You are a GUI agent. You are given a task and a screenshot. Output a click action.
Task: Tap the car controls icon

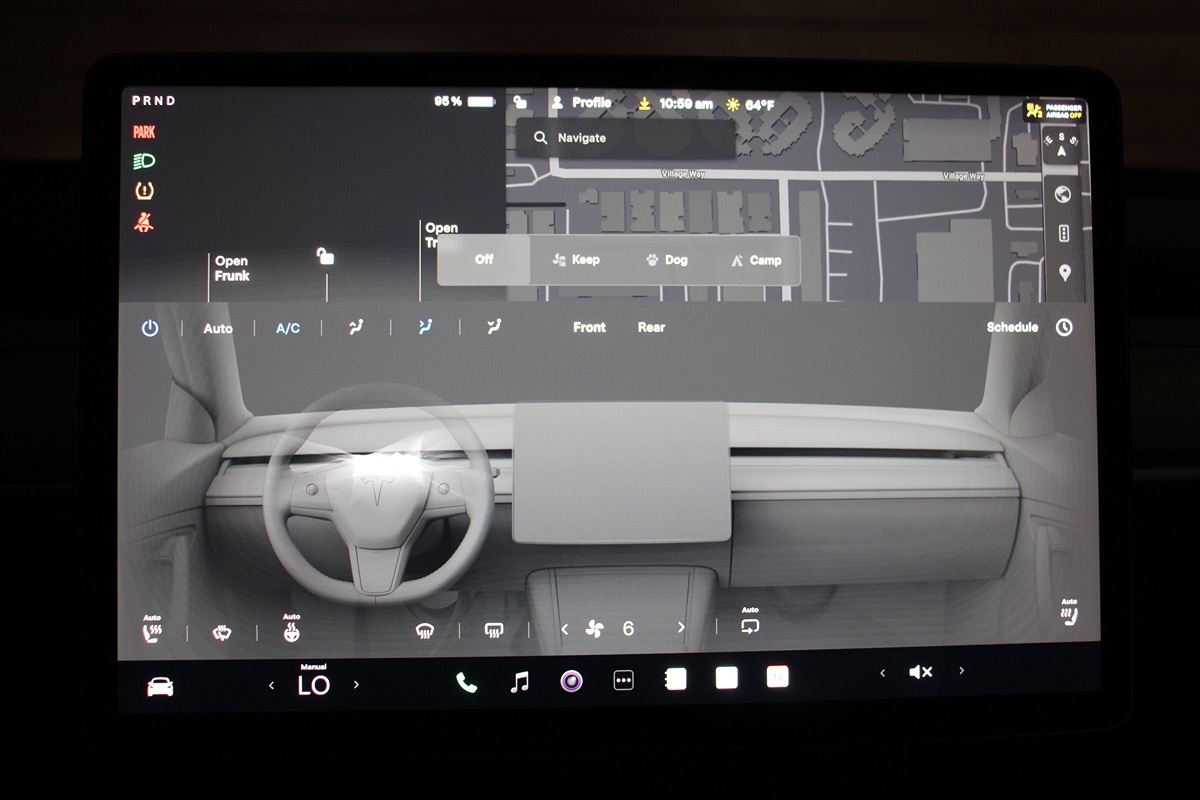click(160, 686)
